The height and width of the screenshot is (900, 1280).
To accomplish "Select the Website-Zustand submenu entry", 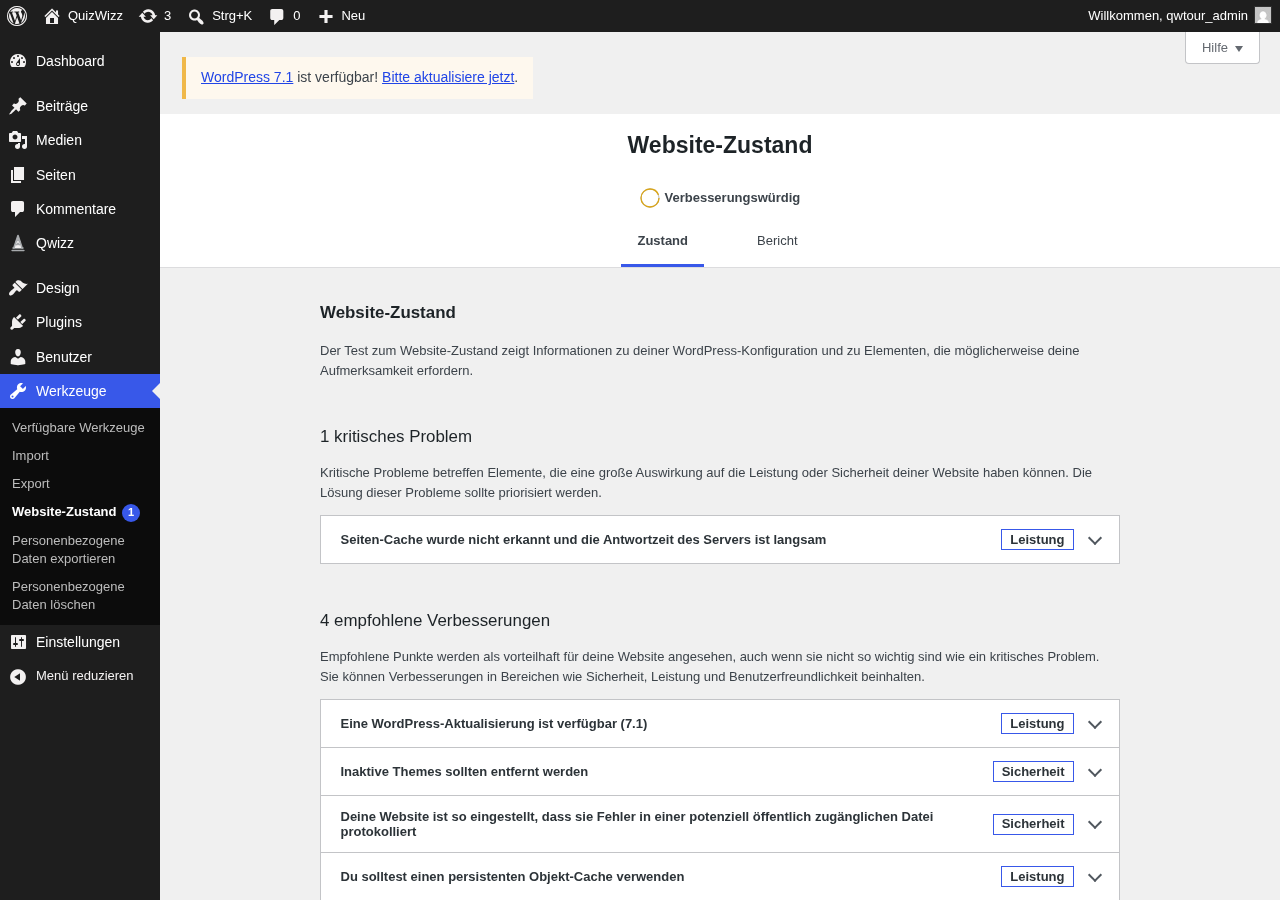I will coord(64,512).
